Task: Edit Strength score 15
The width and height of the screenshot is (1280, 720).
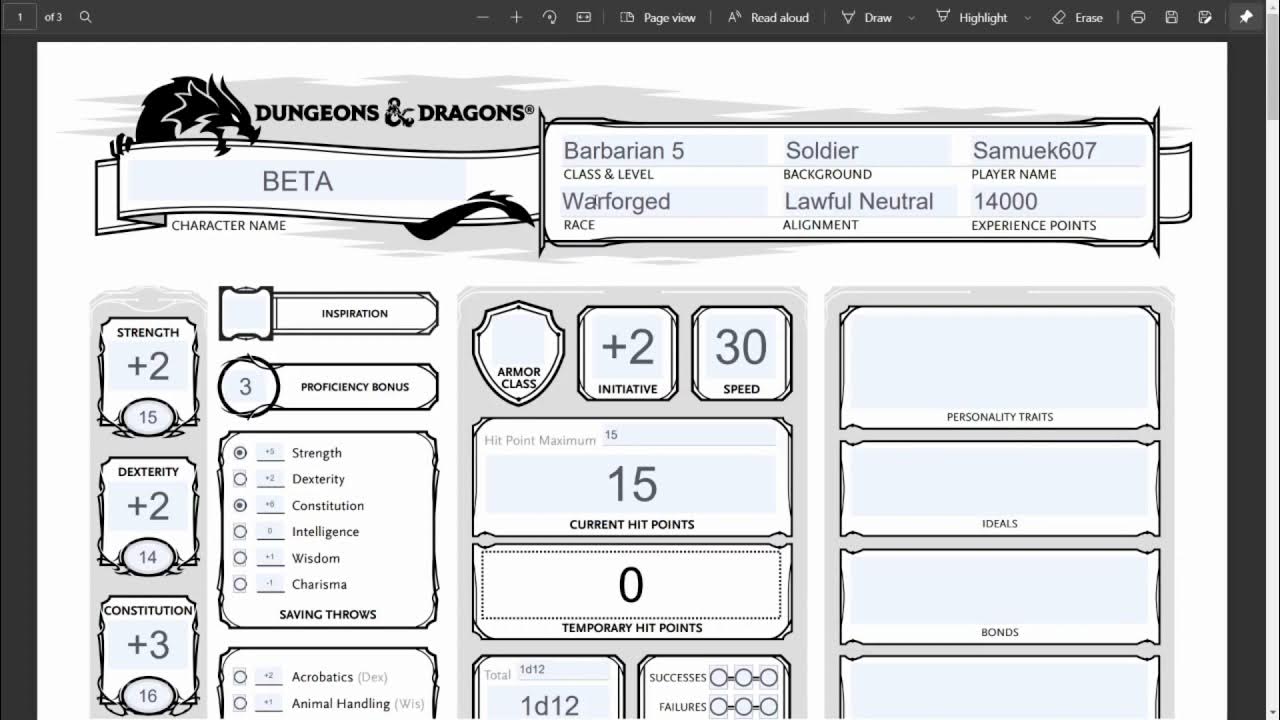Action: pos(148,417)
